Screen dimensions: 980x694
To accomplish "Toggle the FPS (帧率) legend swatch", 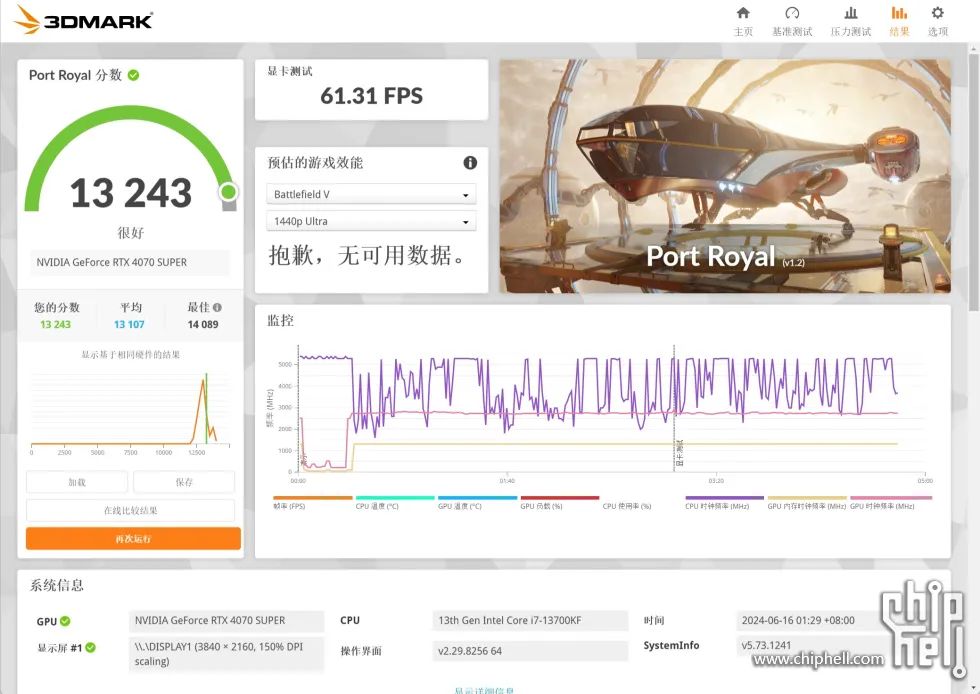I will click(x=312, y=498).
